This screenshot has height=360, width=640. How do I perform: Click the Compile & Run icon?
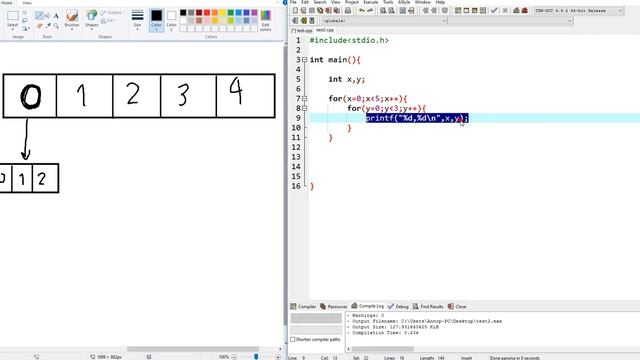(474, 11)
